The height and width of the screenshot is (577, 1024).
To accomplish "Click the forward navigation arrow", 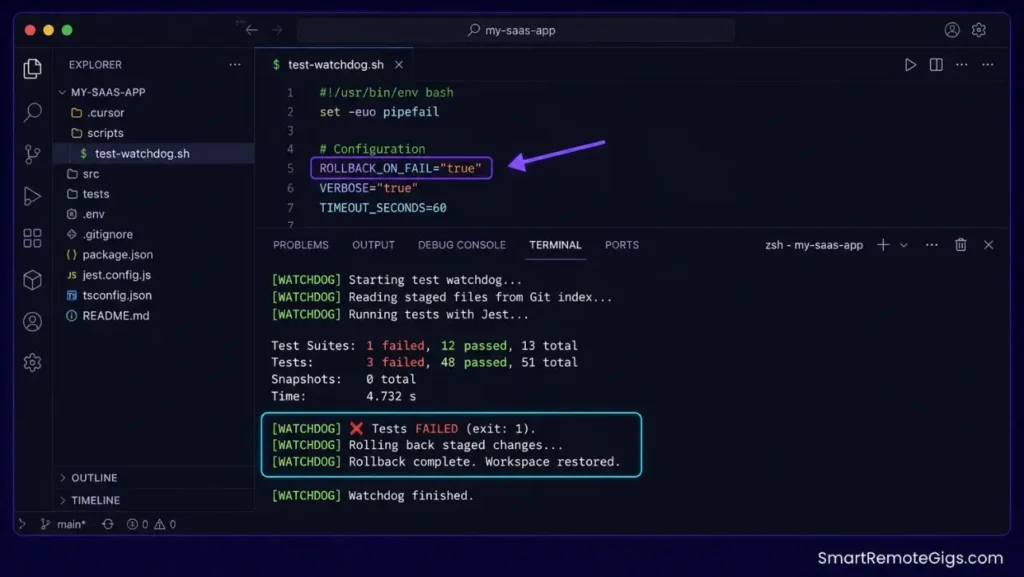I will (x=277, y=30).
